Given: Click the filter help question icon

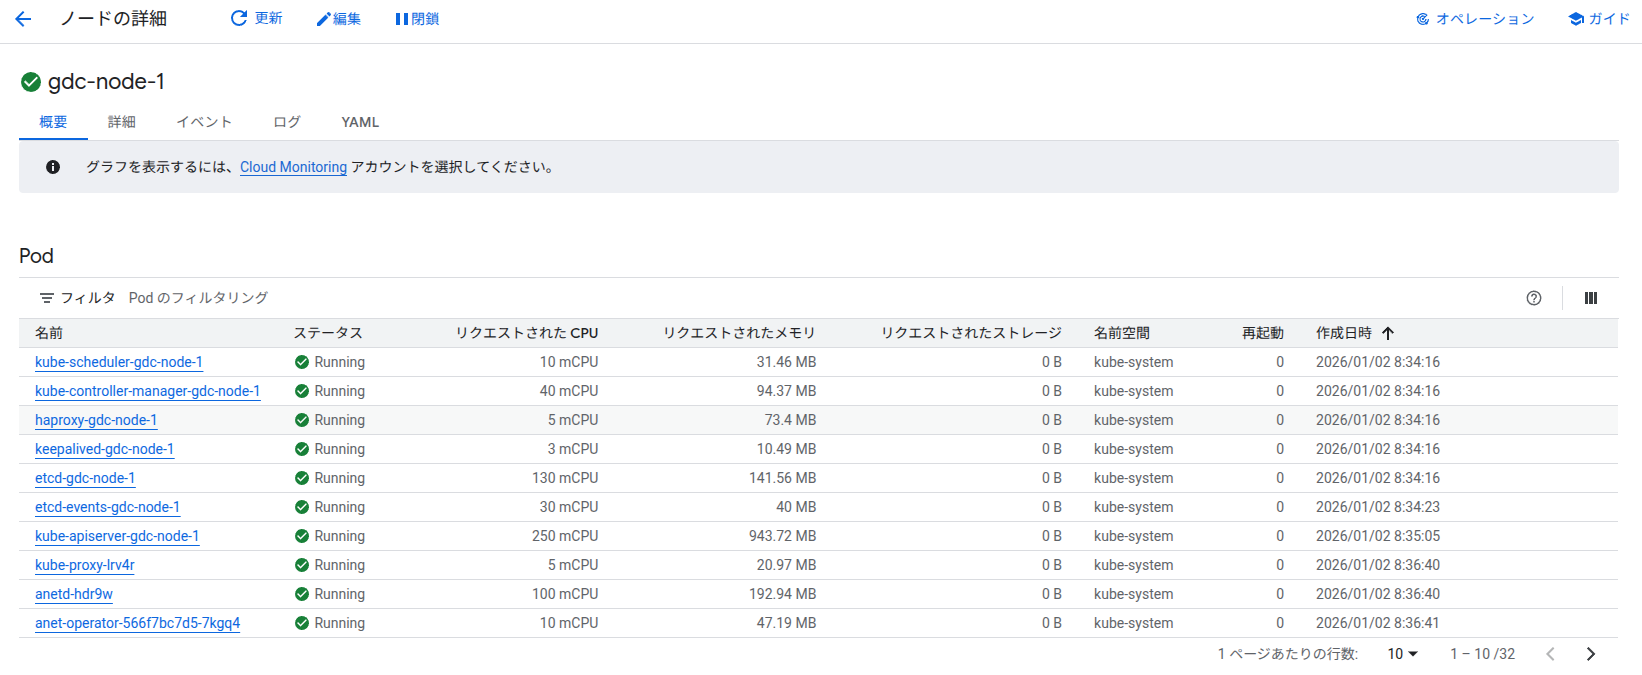Looking at the screenshot, I should pos(1534,298).
